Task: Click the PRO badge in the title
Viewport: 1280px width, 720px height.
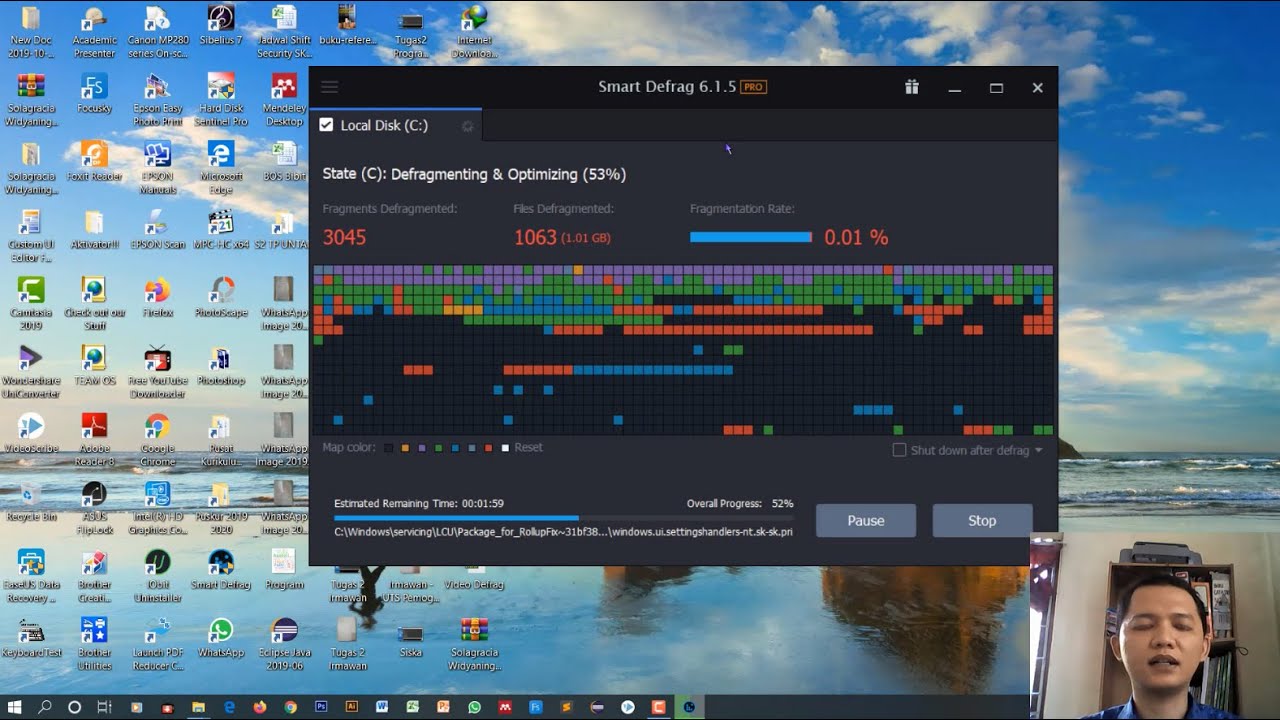Action: coord(753,87)
